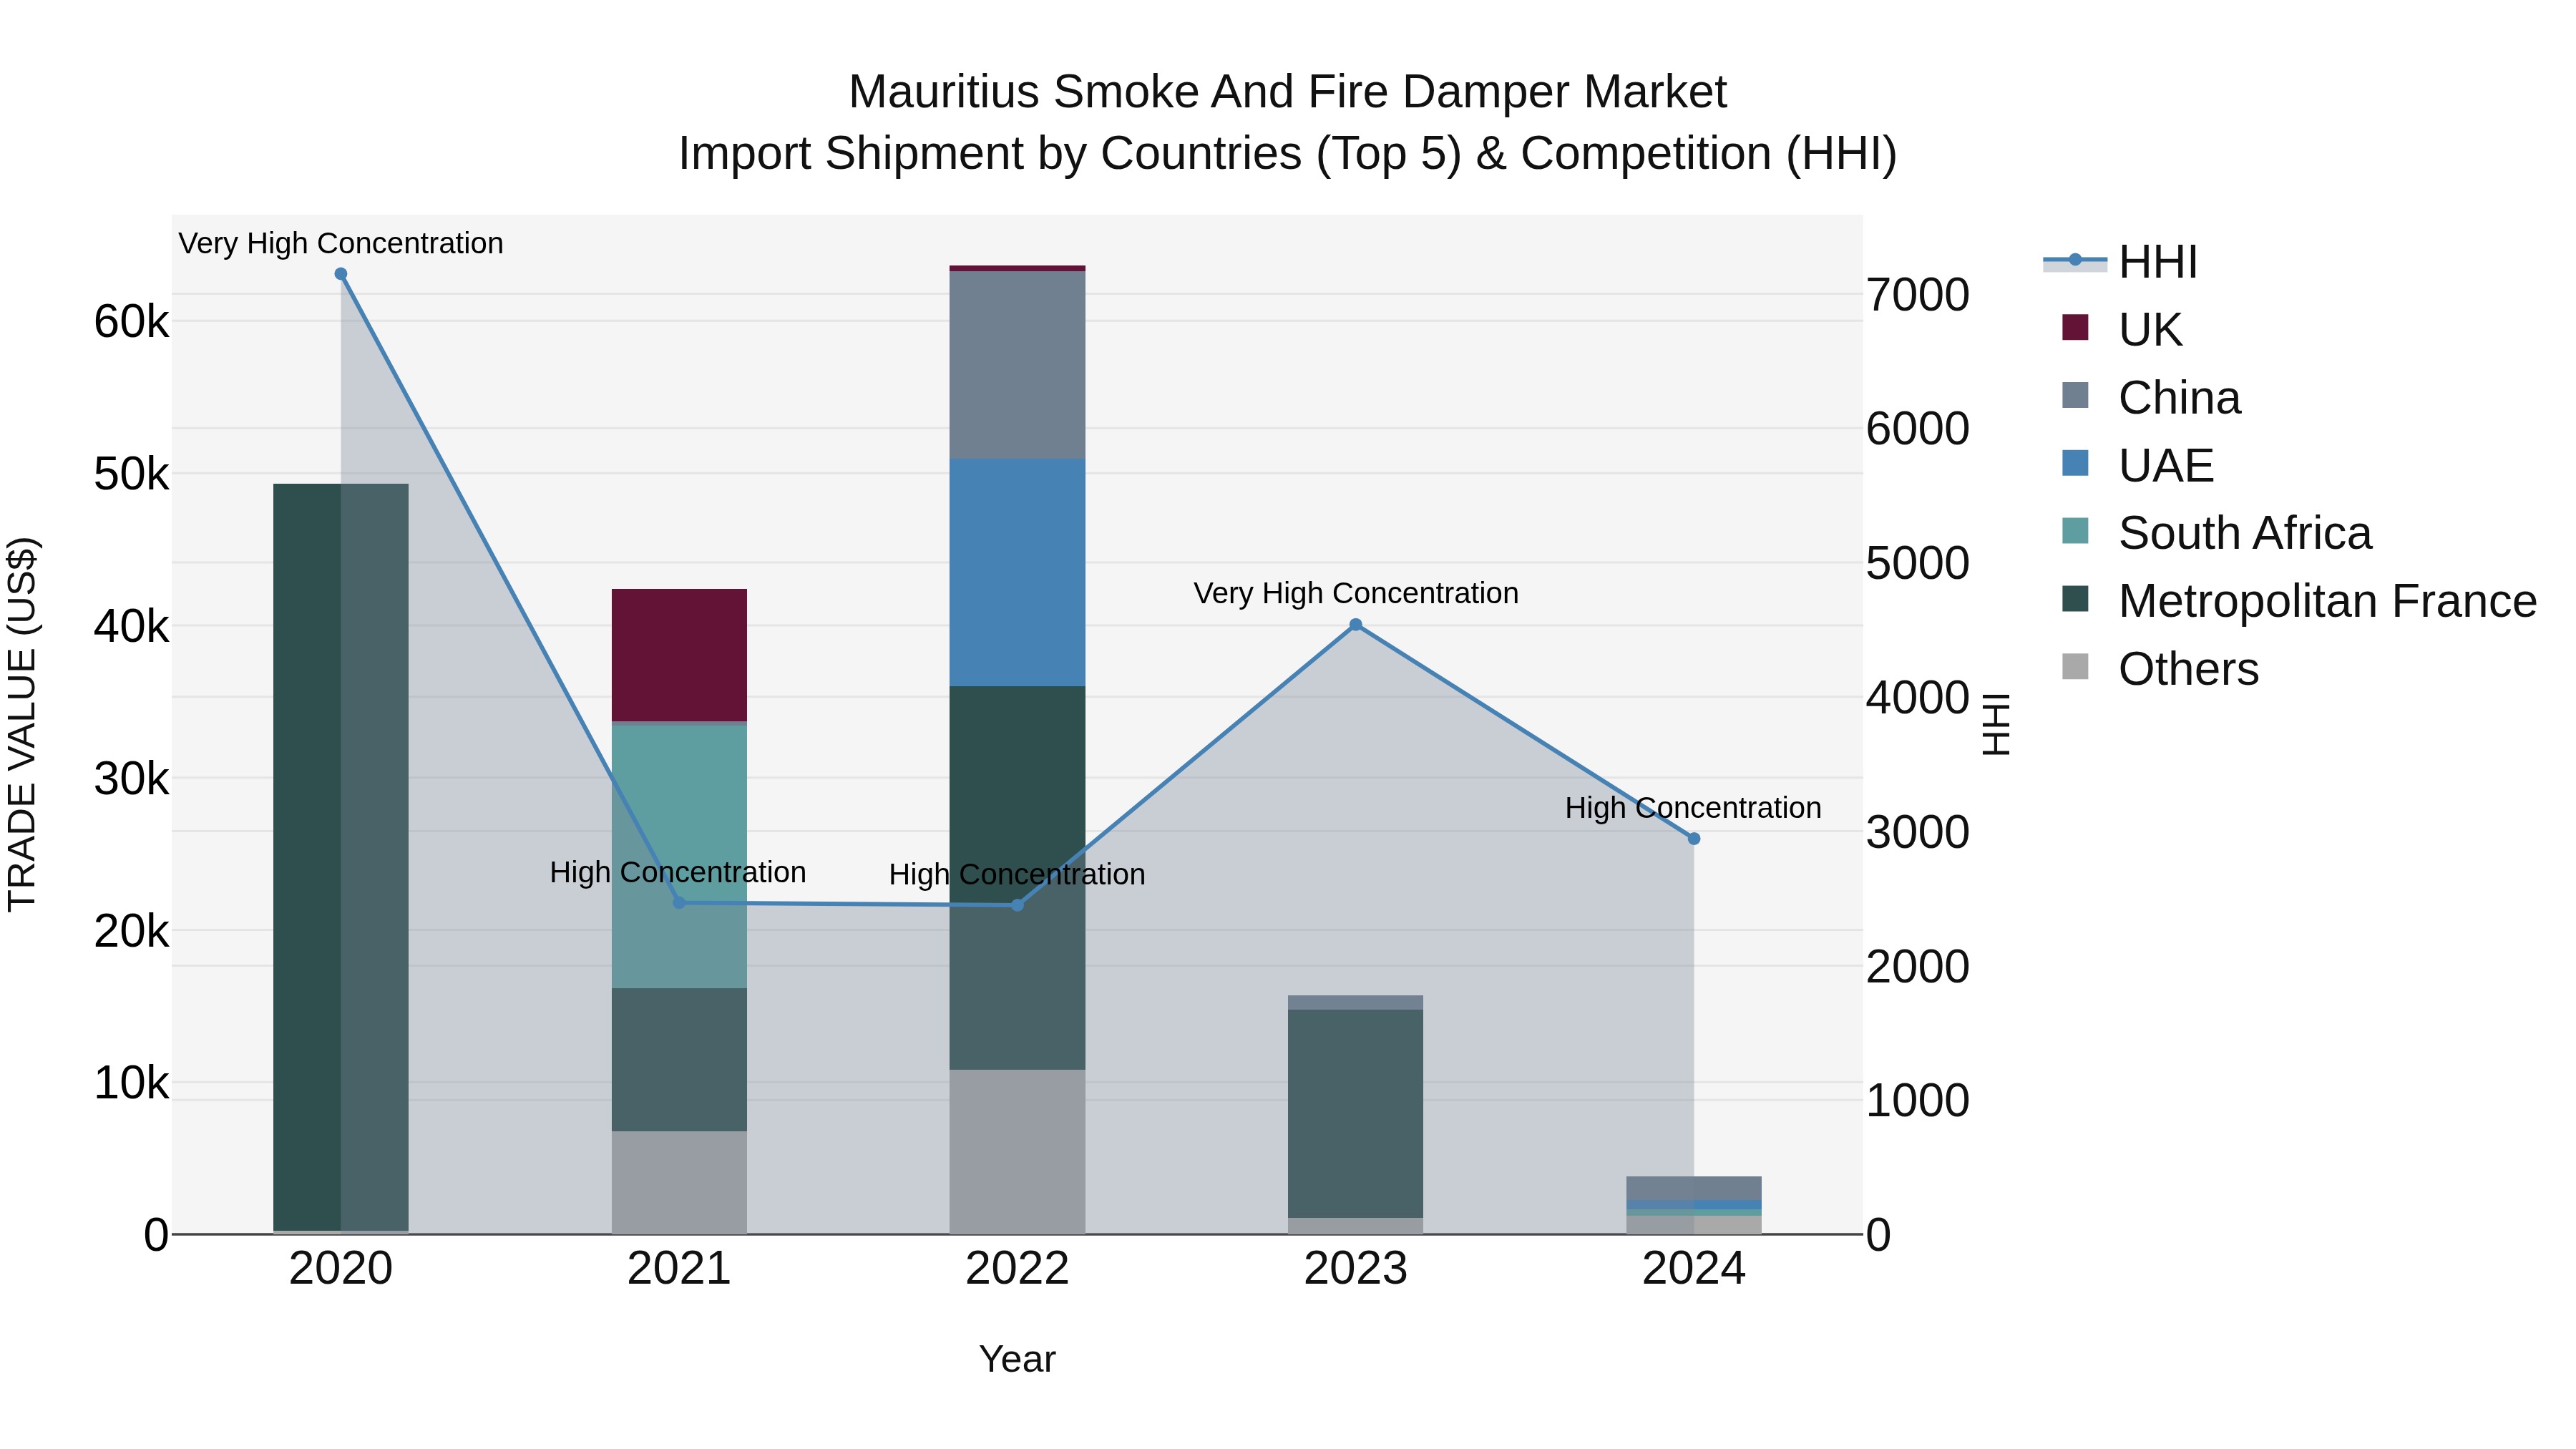This screenshot has height=1449, width=2576.
Task: Click the 2023 China bar segment
Action: tap(1356, 1002)
